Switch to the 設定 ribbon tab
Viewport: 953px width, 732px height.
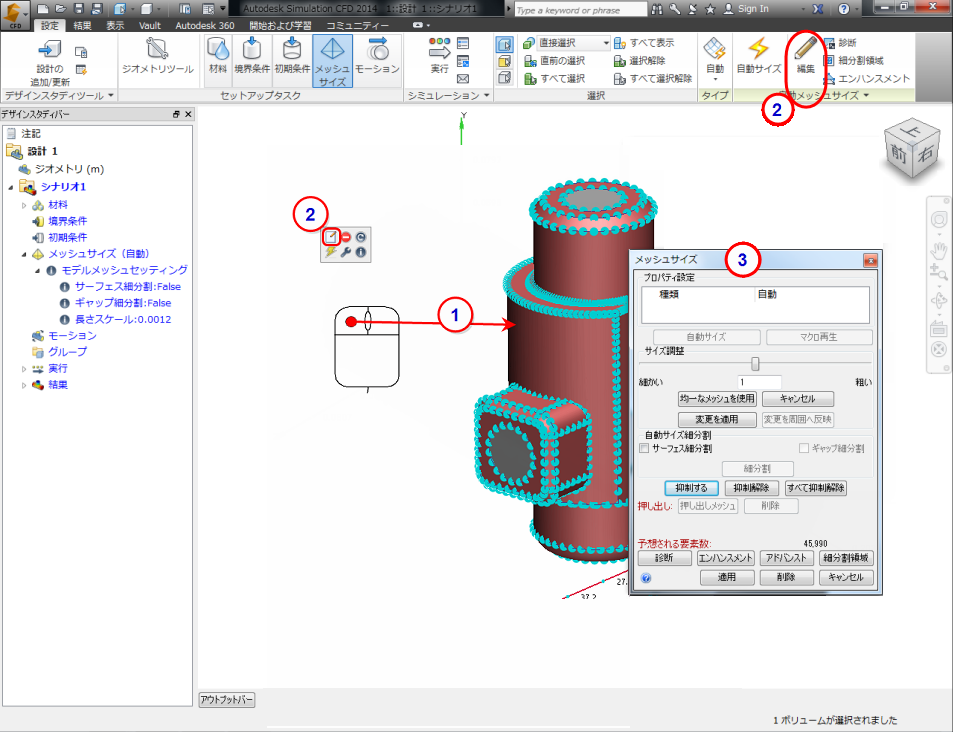[x=50, y=26]
